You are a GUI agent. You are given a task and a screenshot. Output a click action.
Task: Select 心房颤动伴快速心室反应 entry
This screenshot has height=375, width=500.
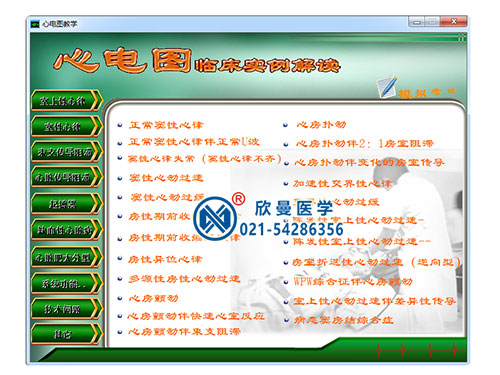click(196, 316)
